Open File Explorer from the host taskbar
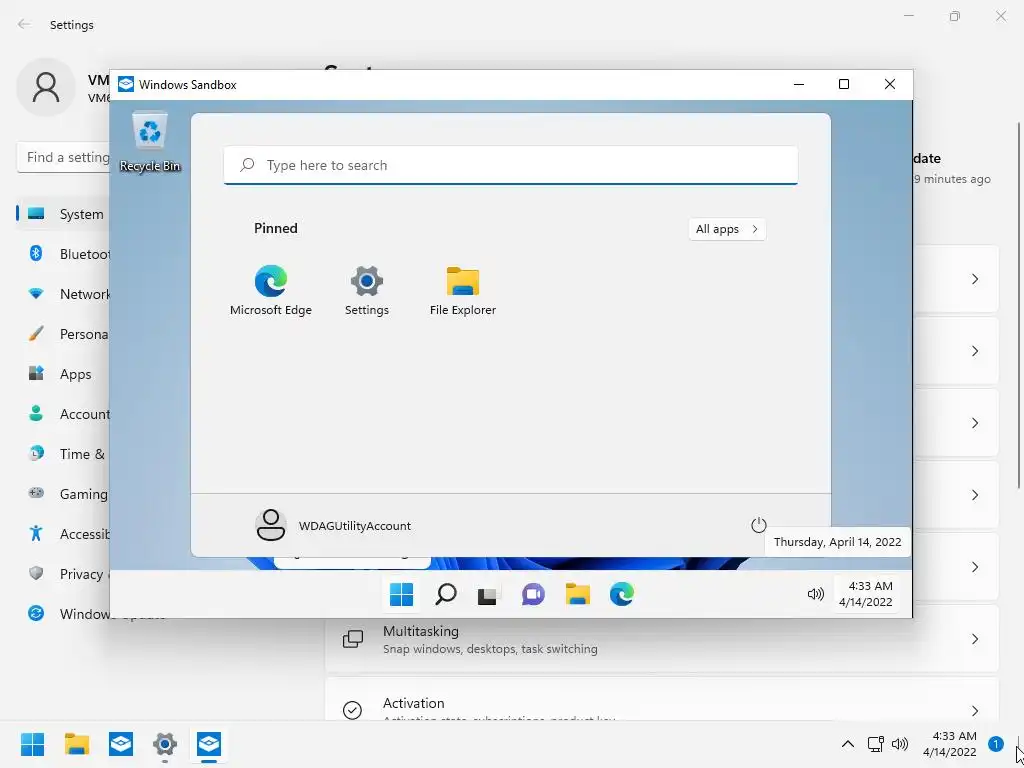1024x768 pixels. [76, 744]
